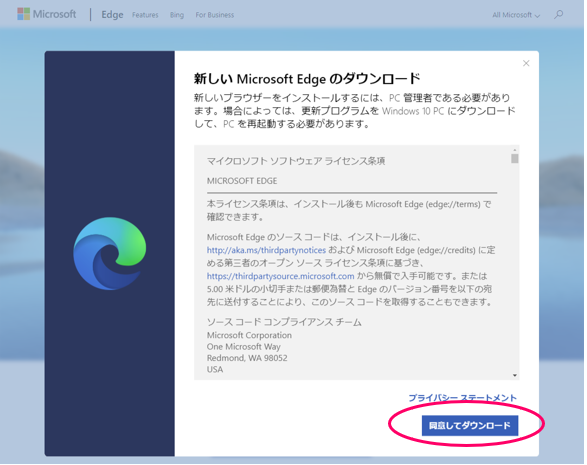Click the license text scrollbar thumb
Screen dimensions: 587x465
(515, 158)
